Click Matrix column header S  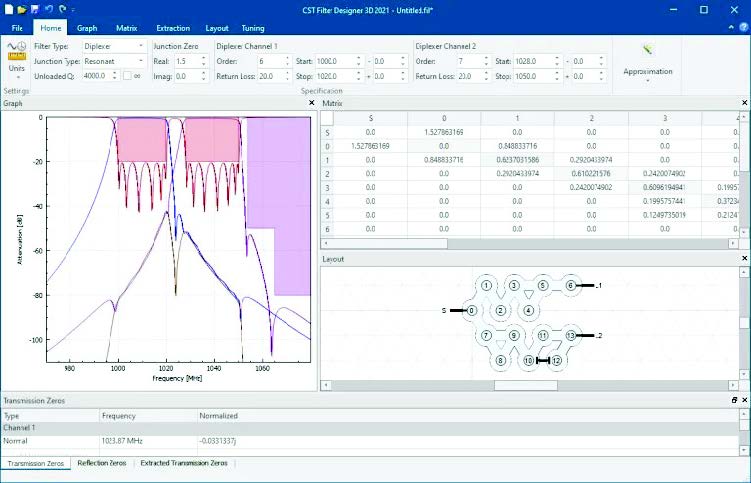click(x=371, y=118)
